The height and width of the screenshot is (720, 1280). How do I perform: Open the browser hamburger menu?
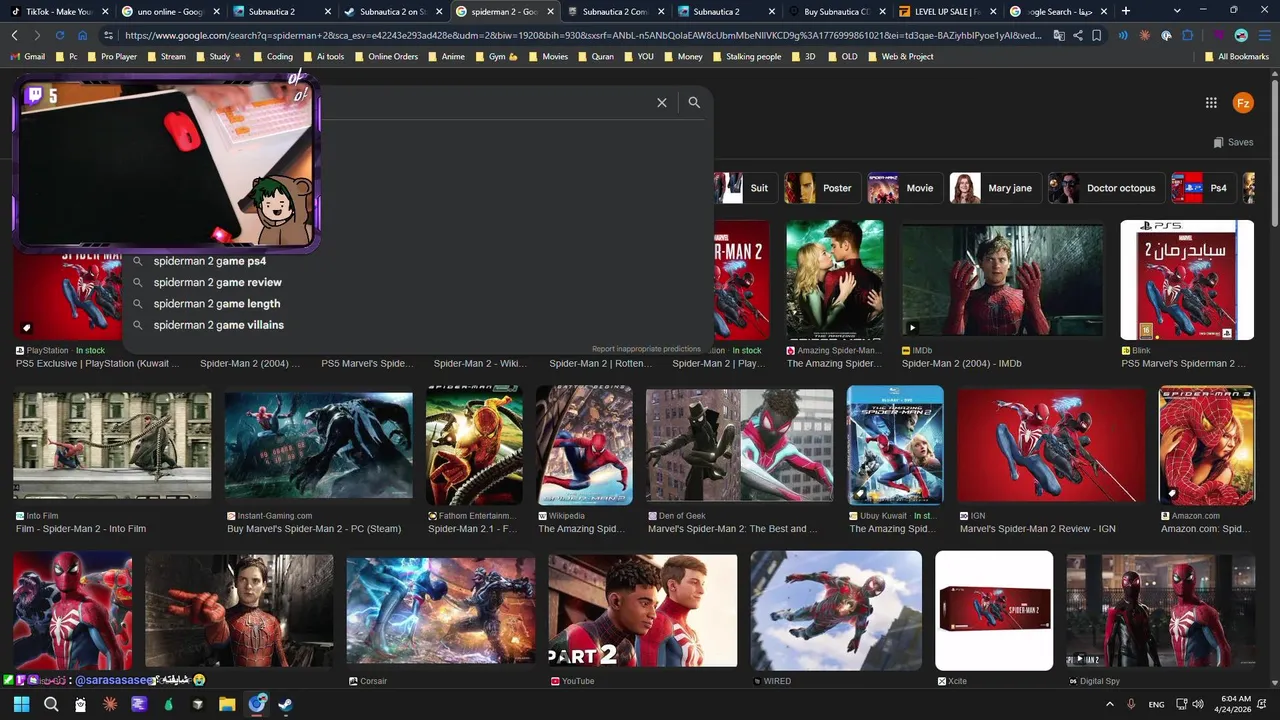tap(1265, 35)
